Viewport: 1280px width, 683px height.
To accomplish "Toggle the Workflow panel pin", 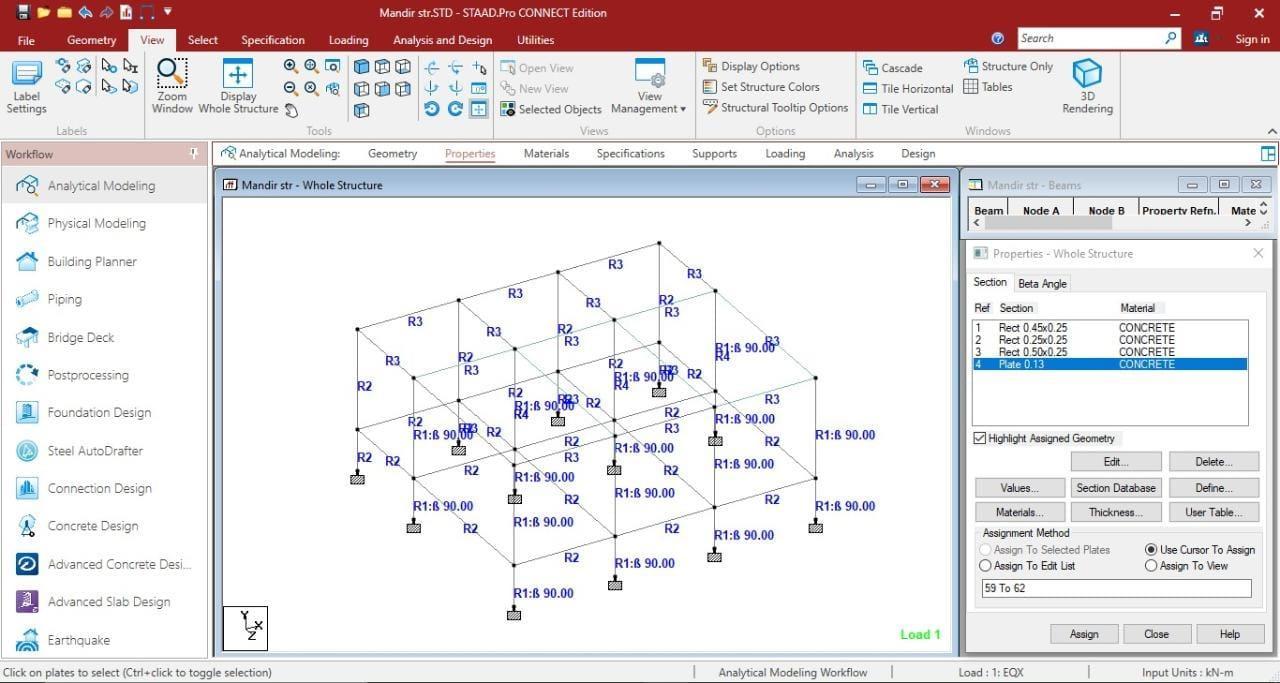I will click(x=194, y=154).
